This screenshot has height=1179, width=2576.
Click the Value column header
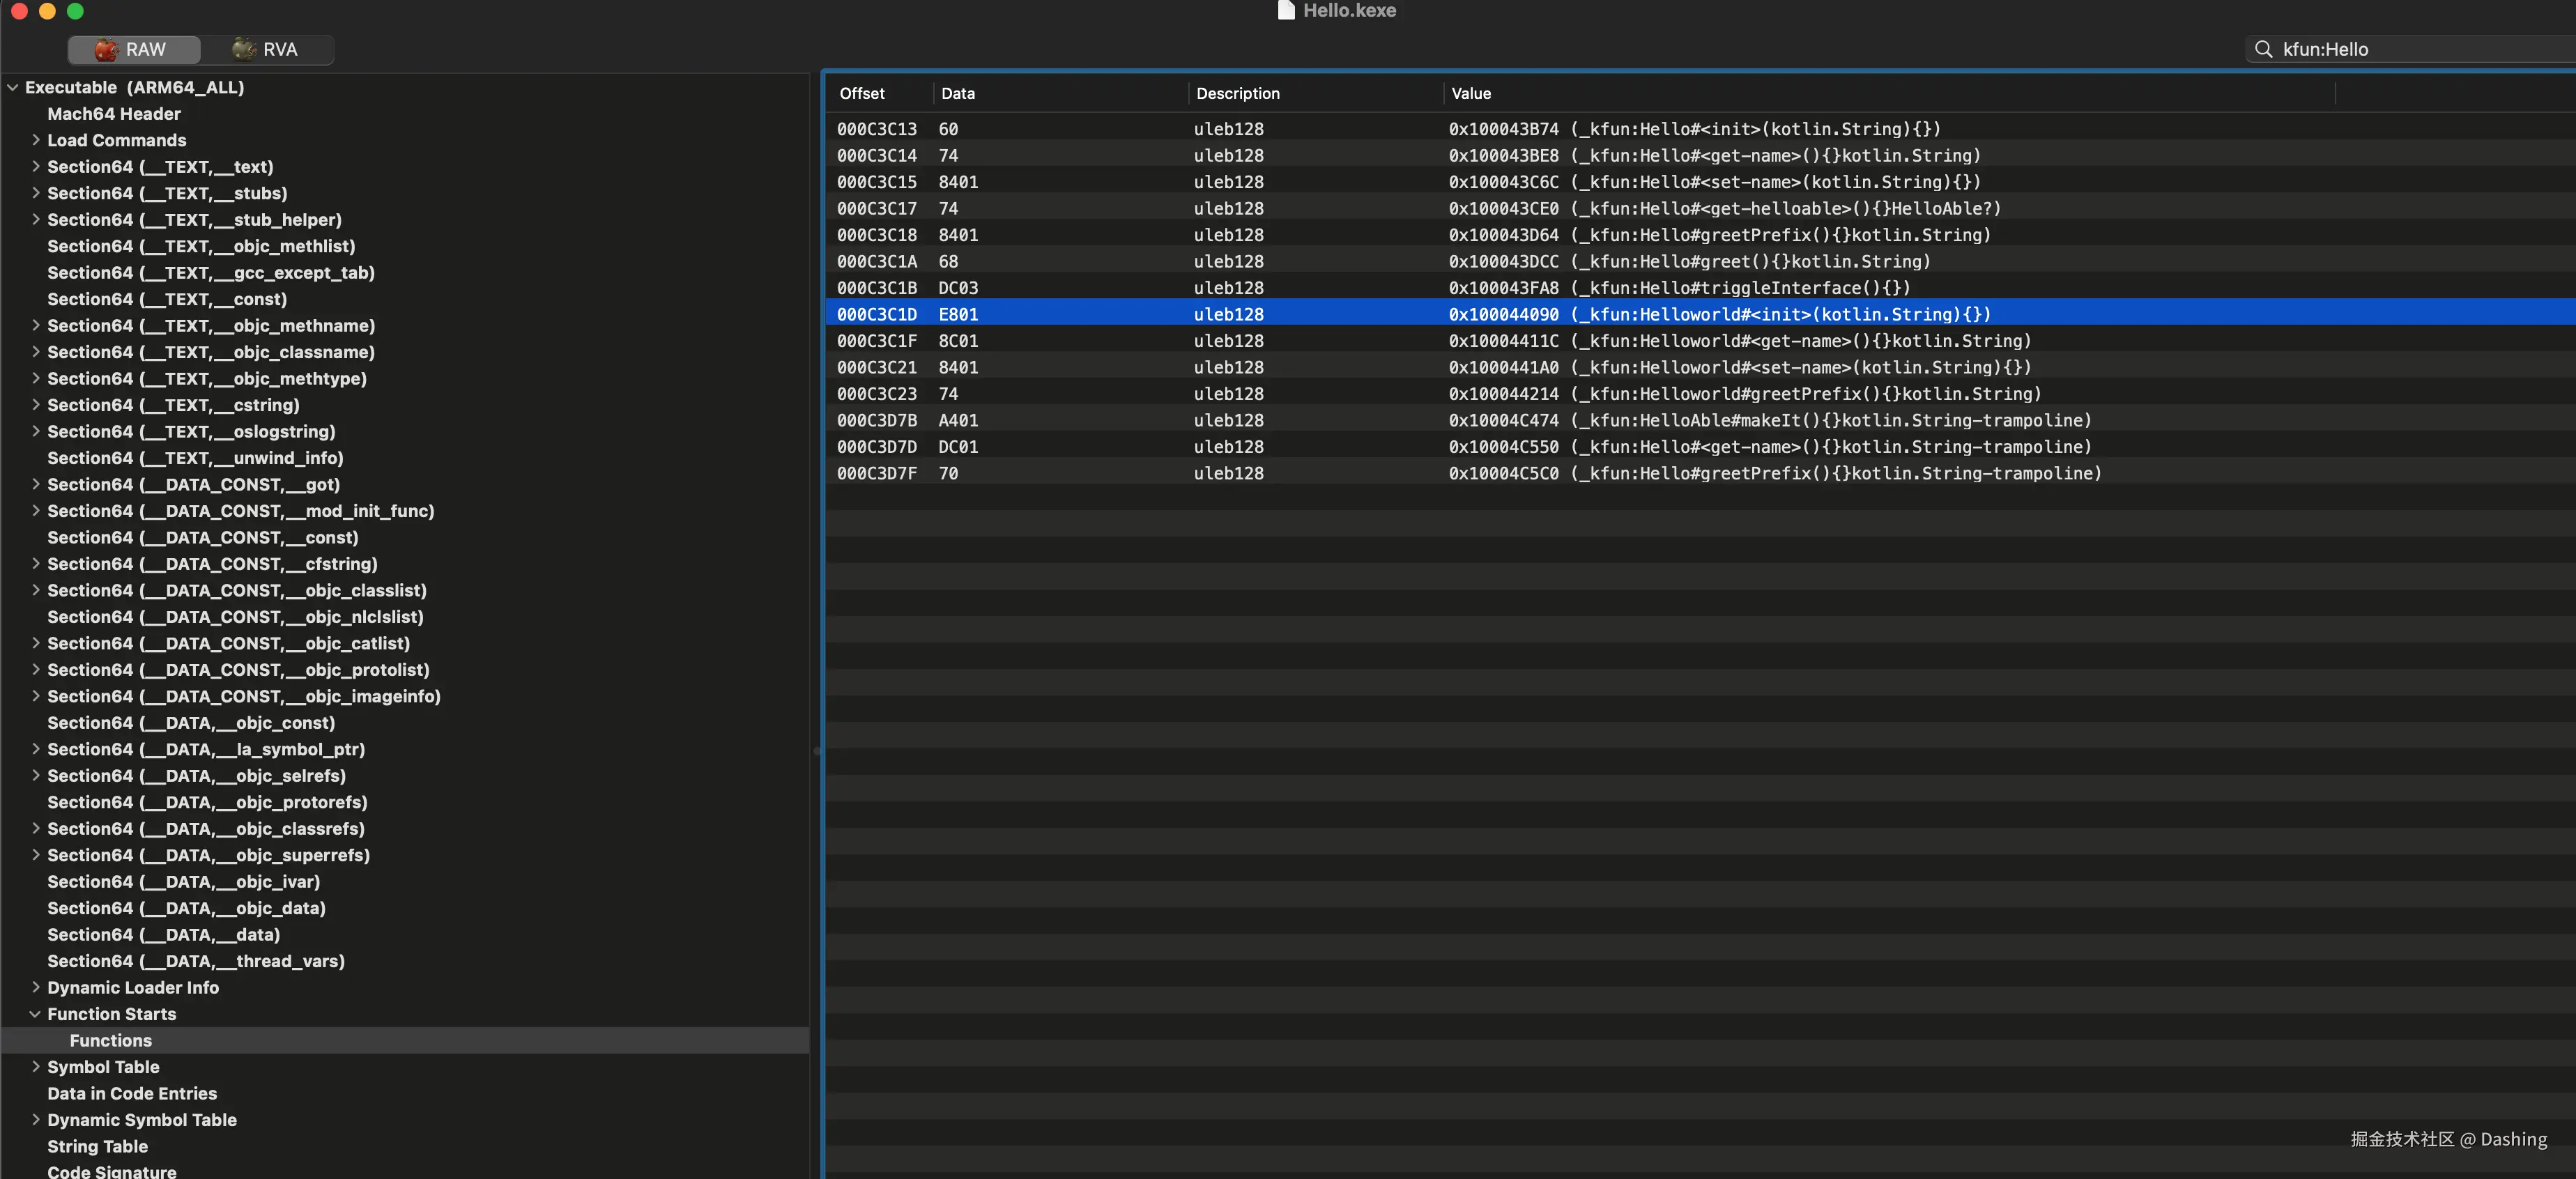point(1471,93)
